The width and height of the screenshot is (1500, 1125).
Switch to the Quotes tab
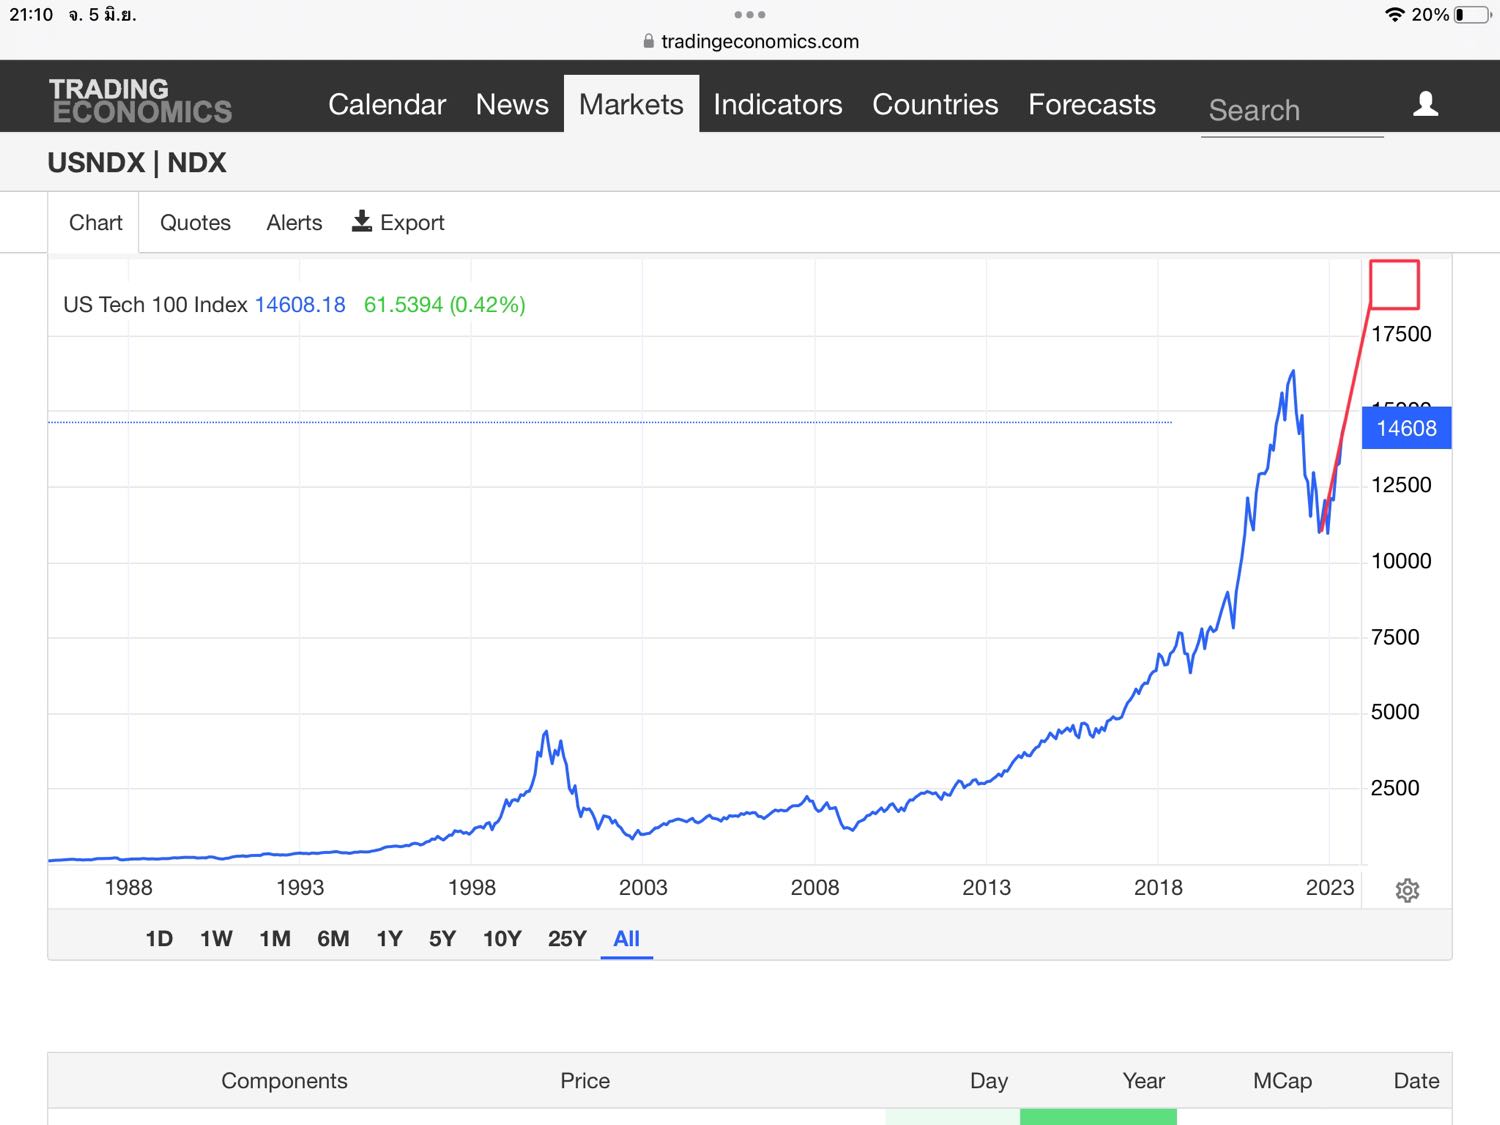[x=195, y=222]
